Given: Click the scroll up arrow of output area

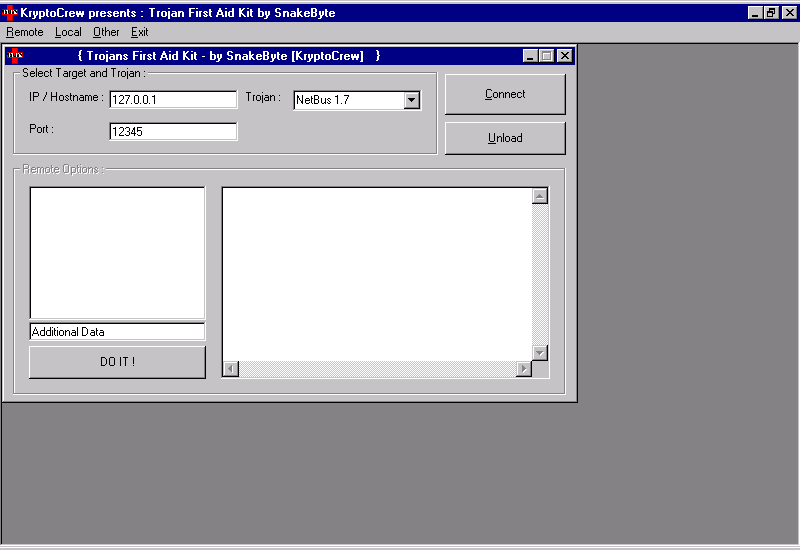Looking at the screenshot, I should [540, 196].
